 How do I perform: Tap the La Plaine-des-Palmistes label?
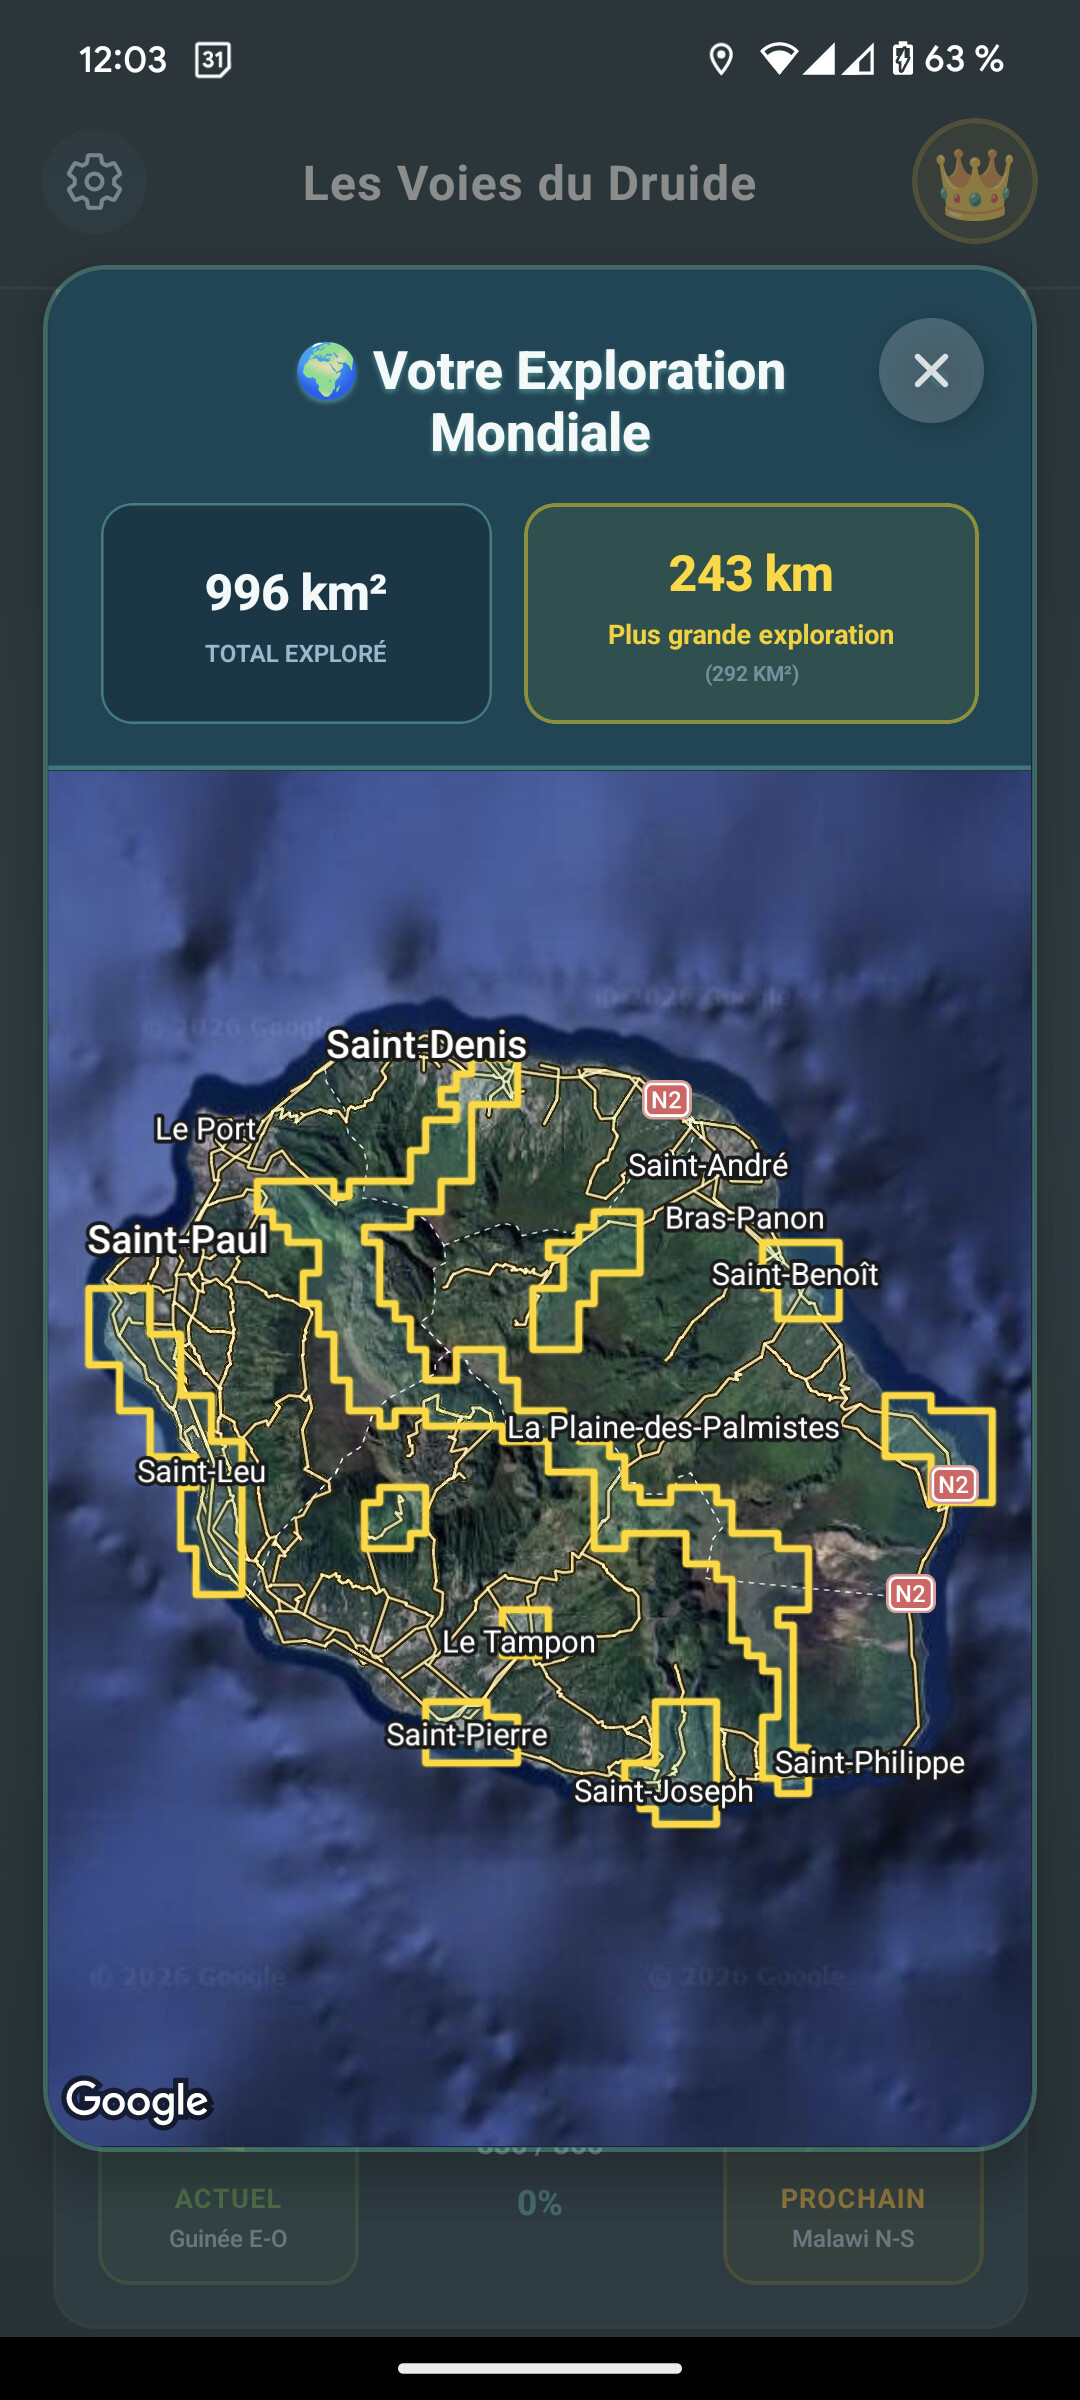pos(673,1427)
